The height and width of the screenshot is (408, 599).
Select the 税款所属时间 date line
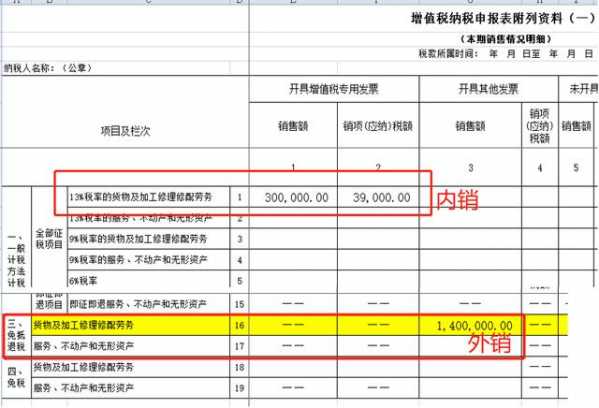point(505,54)
